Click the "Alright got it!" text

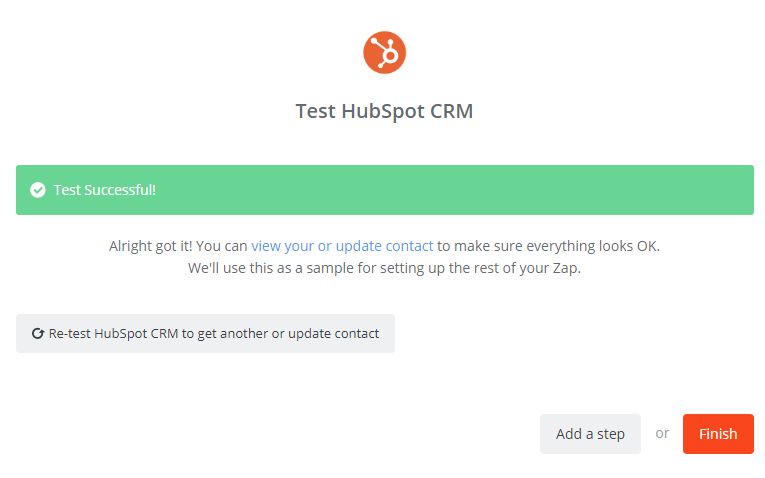point(150,246)
